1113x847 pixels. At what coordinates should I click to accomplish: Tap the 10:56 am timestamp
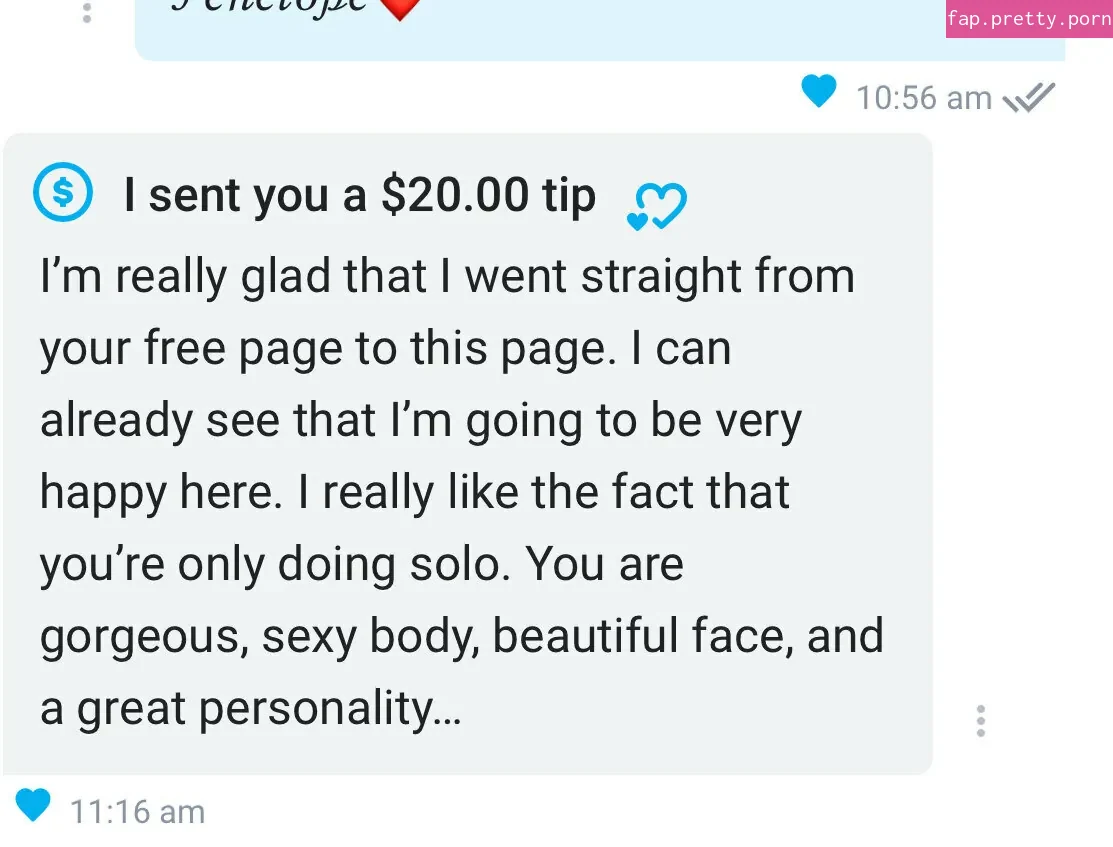point(923,98)
